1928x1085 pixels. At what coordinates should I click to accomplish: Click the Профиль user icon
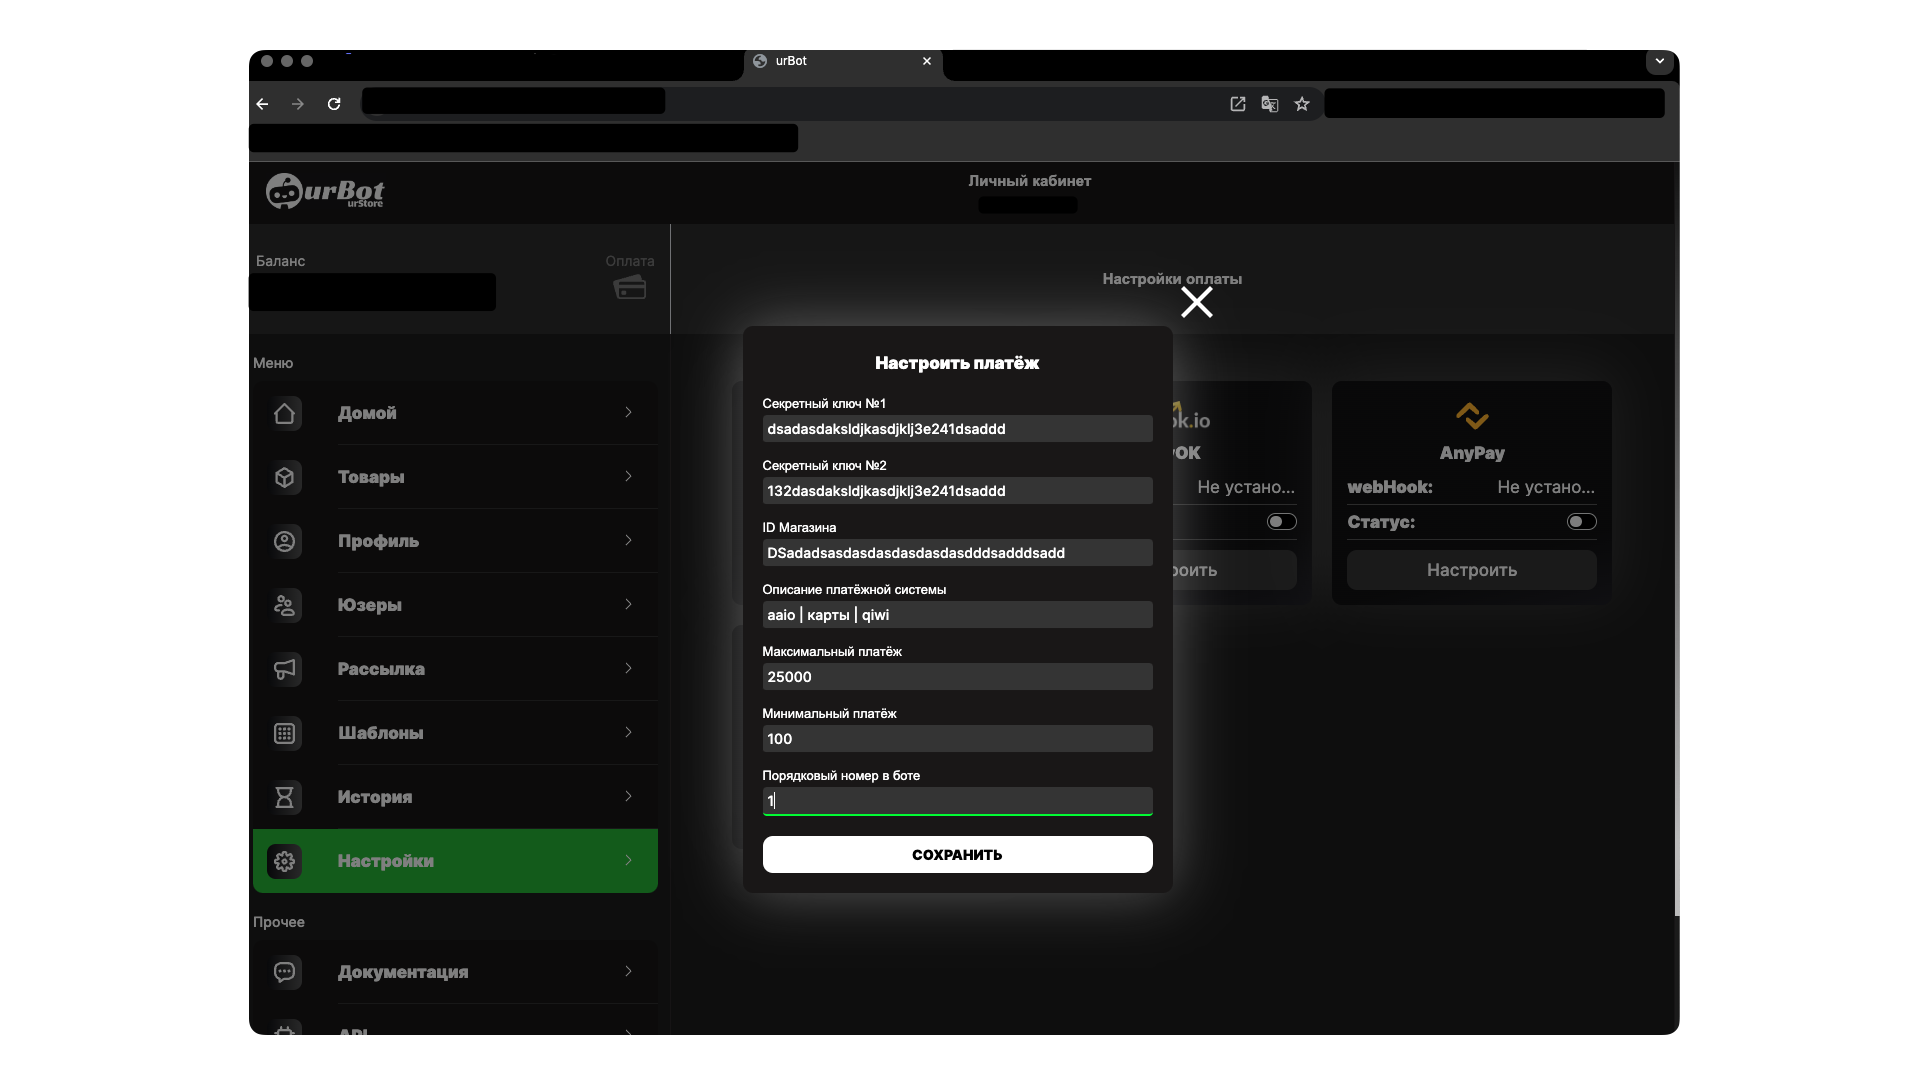coord(285,541)
